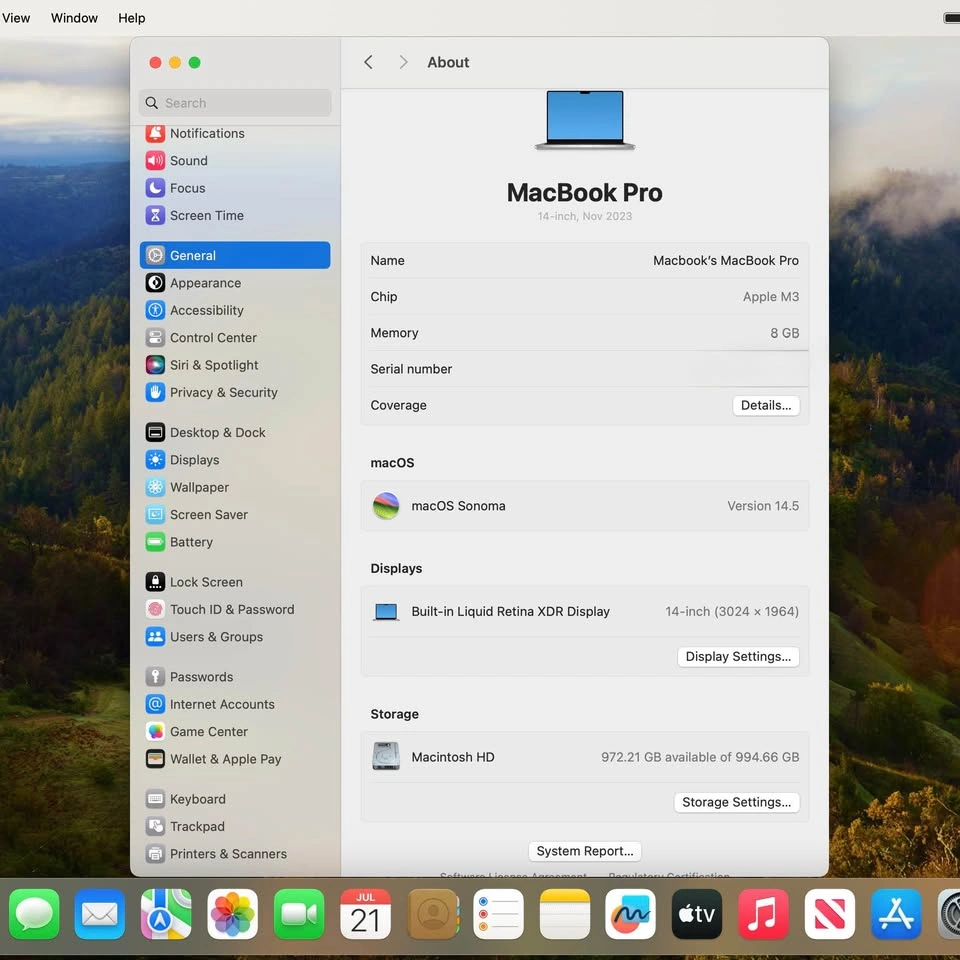Open Music from the Dock
Viewport: 960px width, 960px height.
click(x=763, y=914)
